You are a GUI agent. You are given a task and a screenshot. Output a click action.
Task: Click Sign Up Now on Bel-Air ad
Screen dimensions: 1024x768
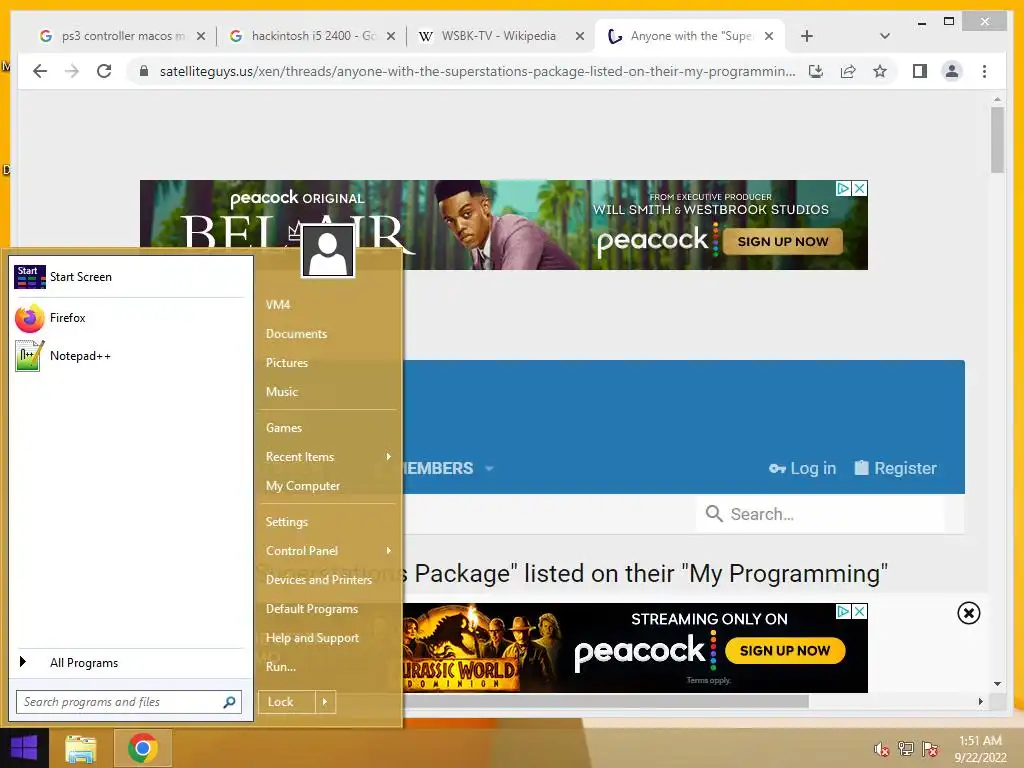tap(782, 242)
